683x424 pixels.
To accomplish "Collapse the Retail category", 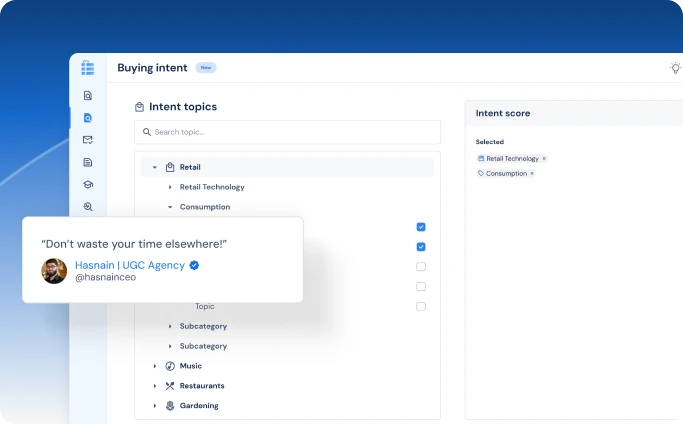I will 155,167.
